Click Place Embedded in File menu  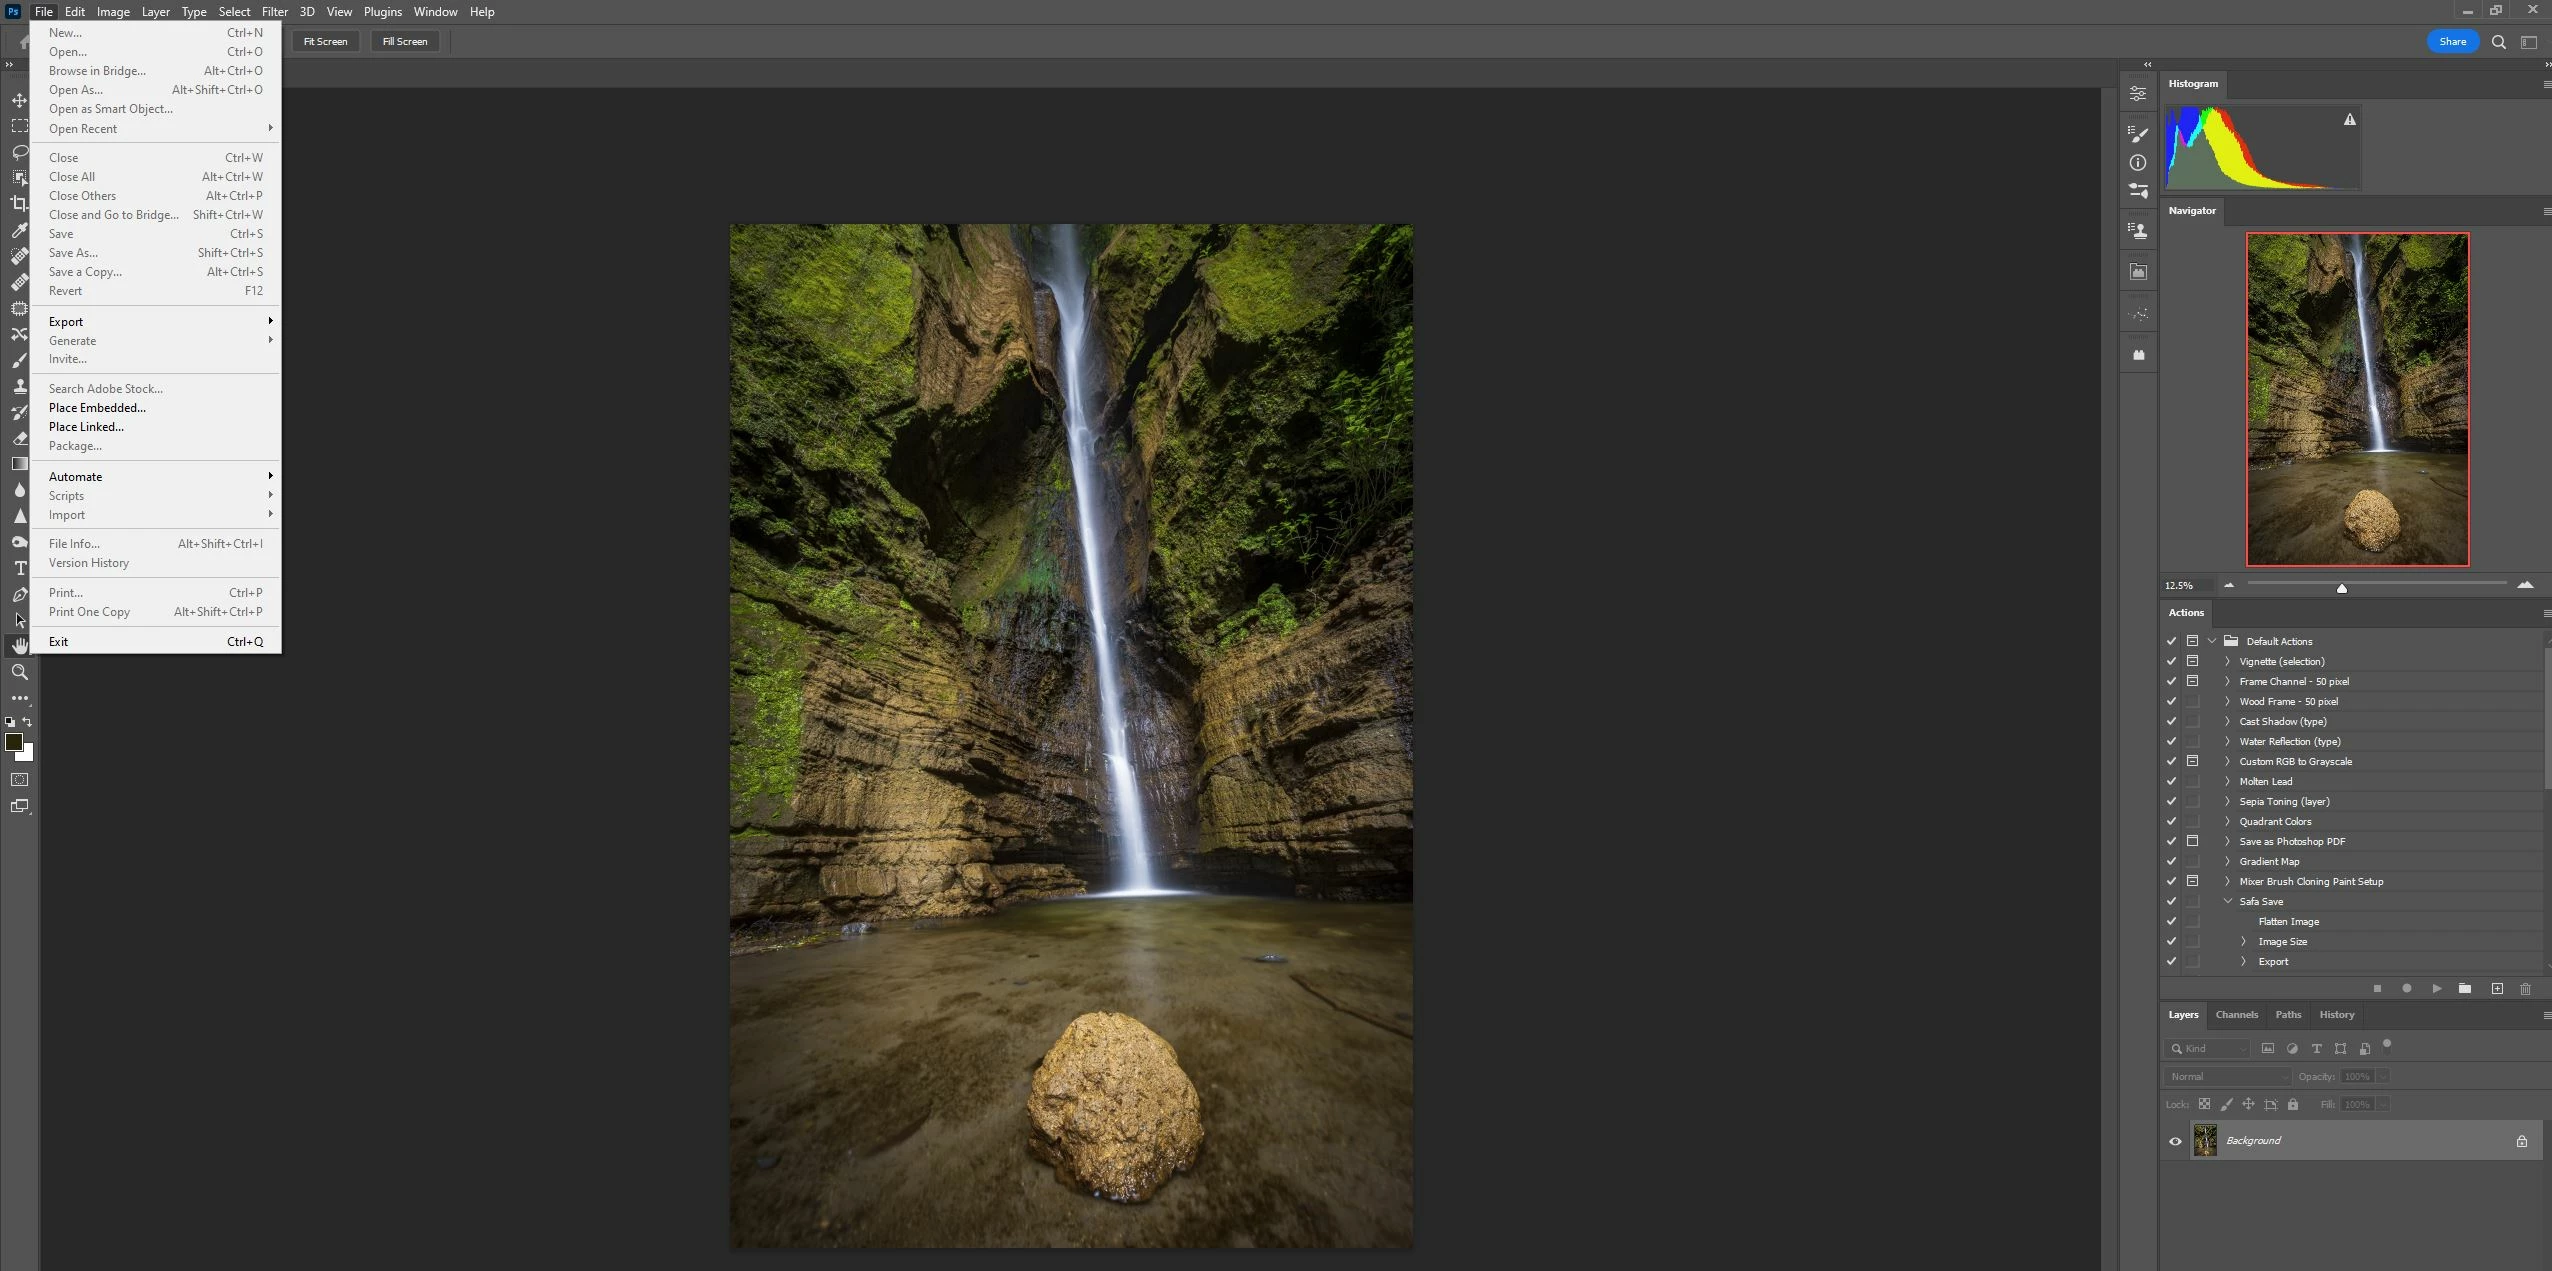[x=97, y=408]
